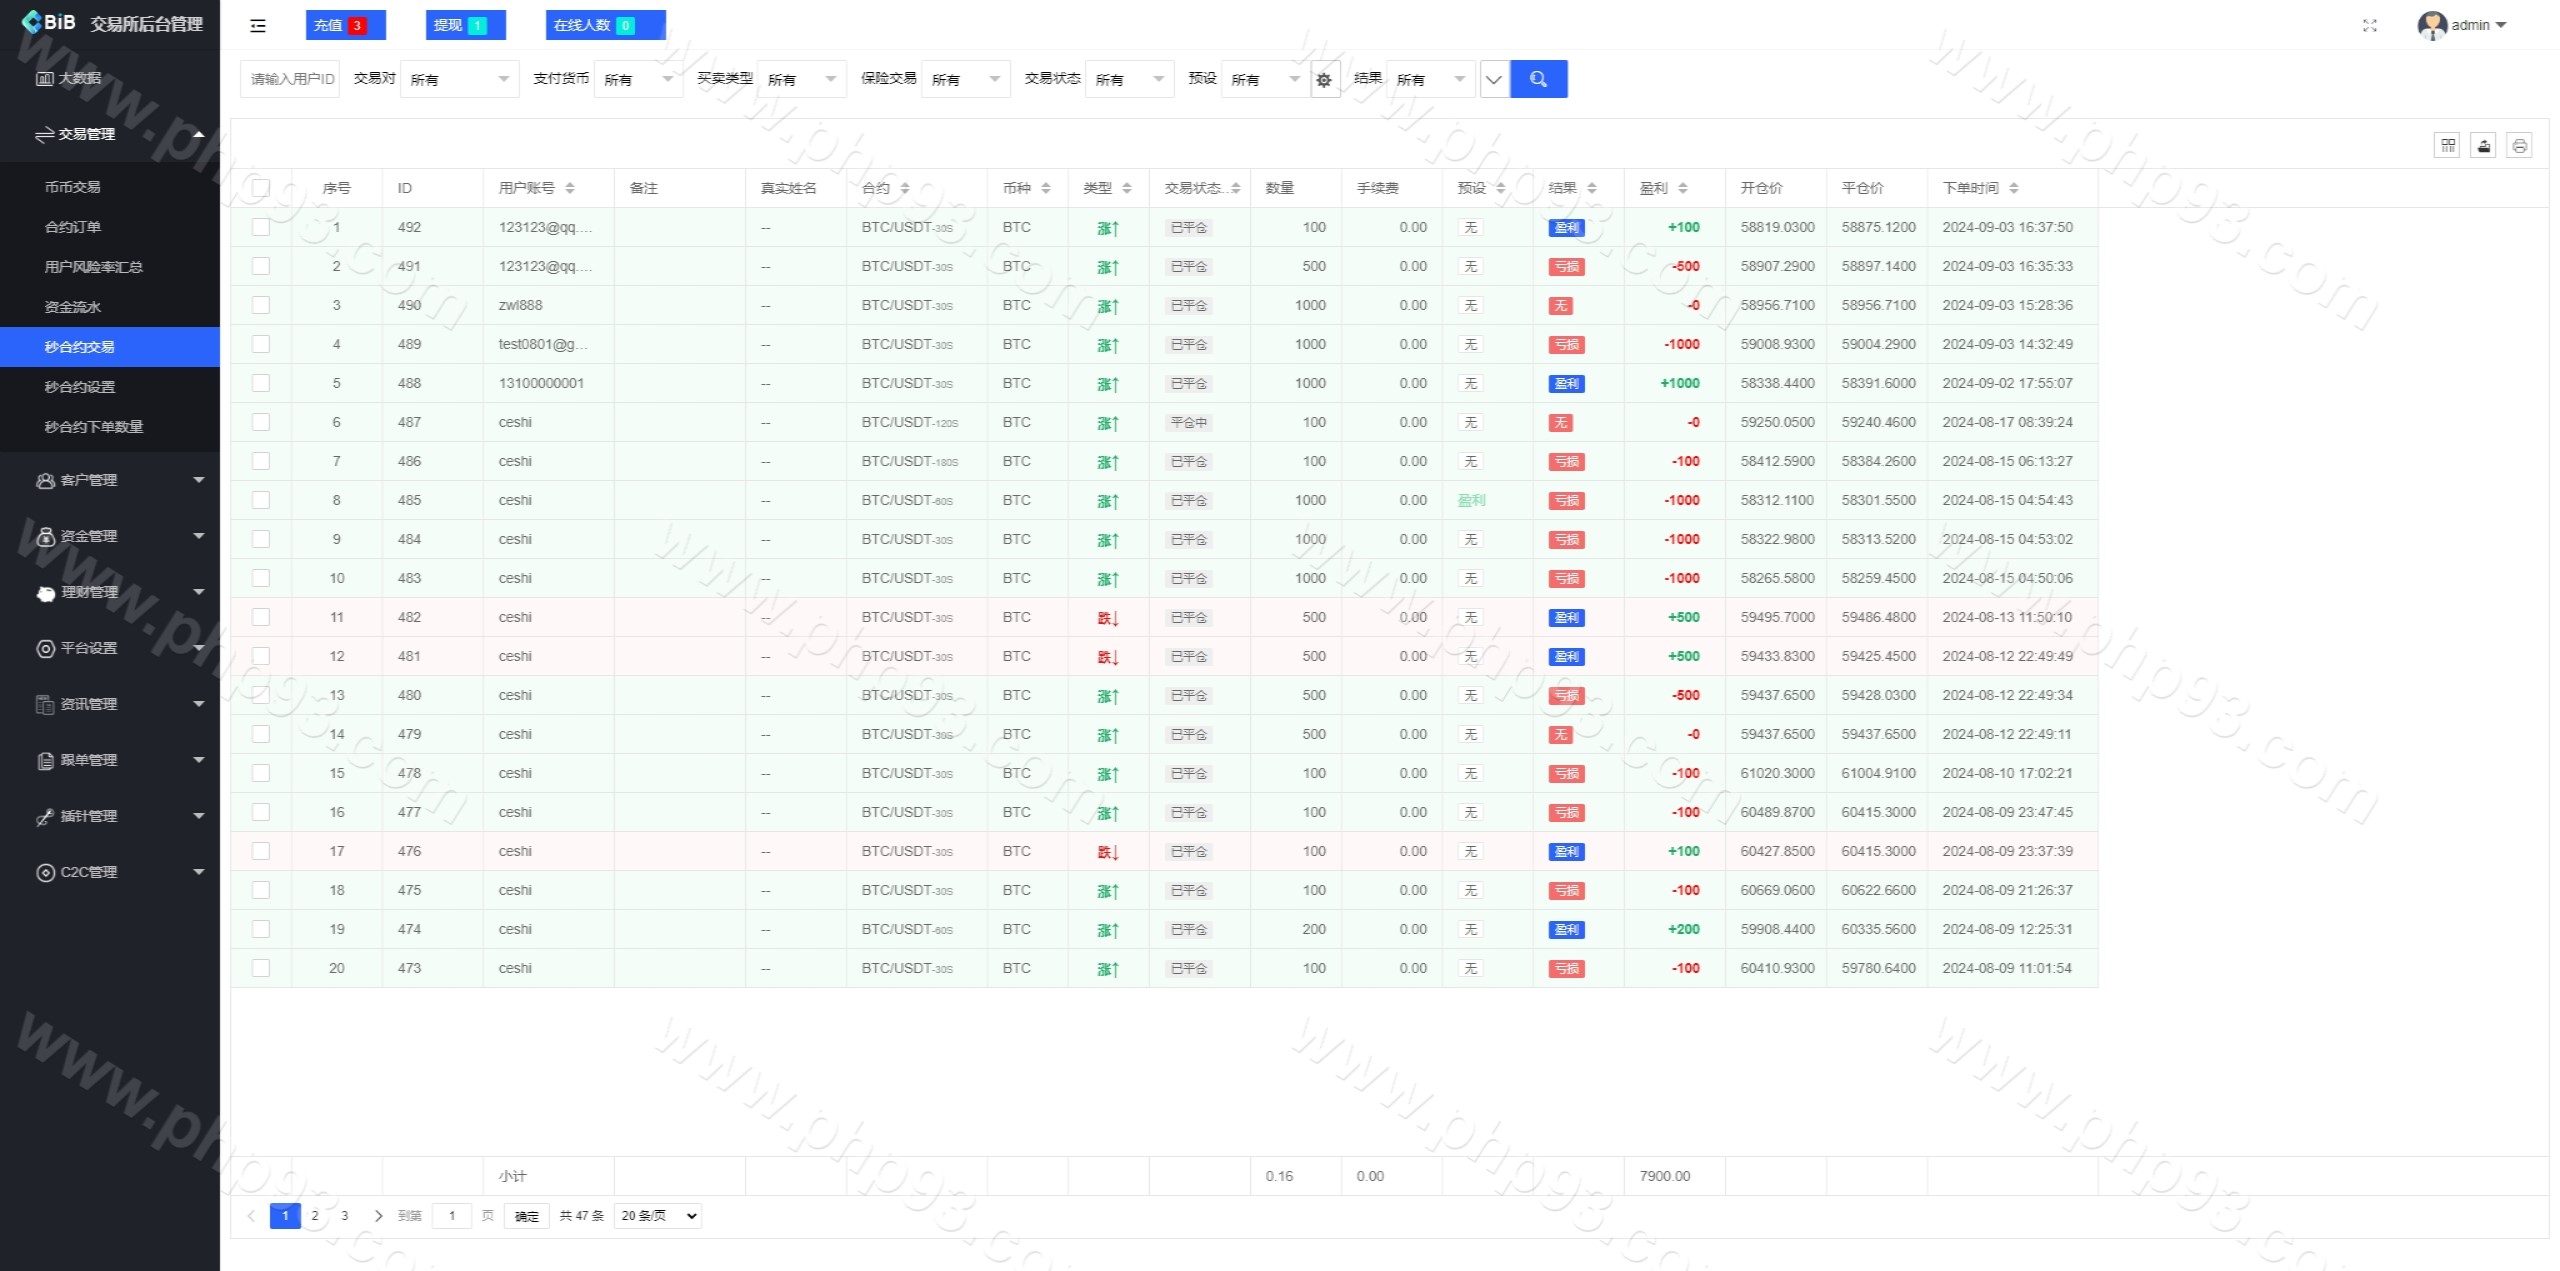Click the 充值 notification button
This screenshot has width=2560, height=1271.
coord(345,26)
